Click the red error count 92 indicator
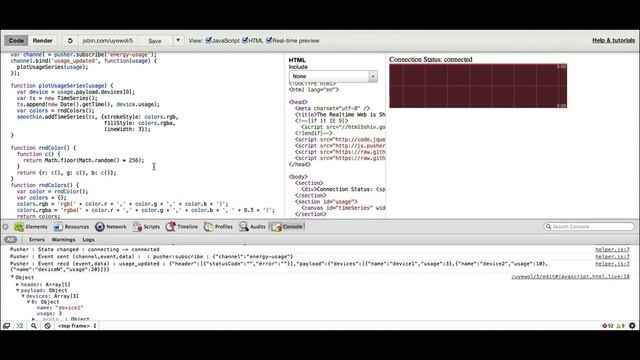Screen dimensions: 640x360 608,326
